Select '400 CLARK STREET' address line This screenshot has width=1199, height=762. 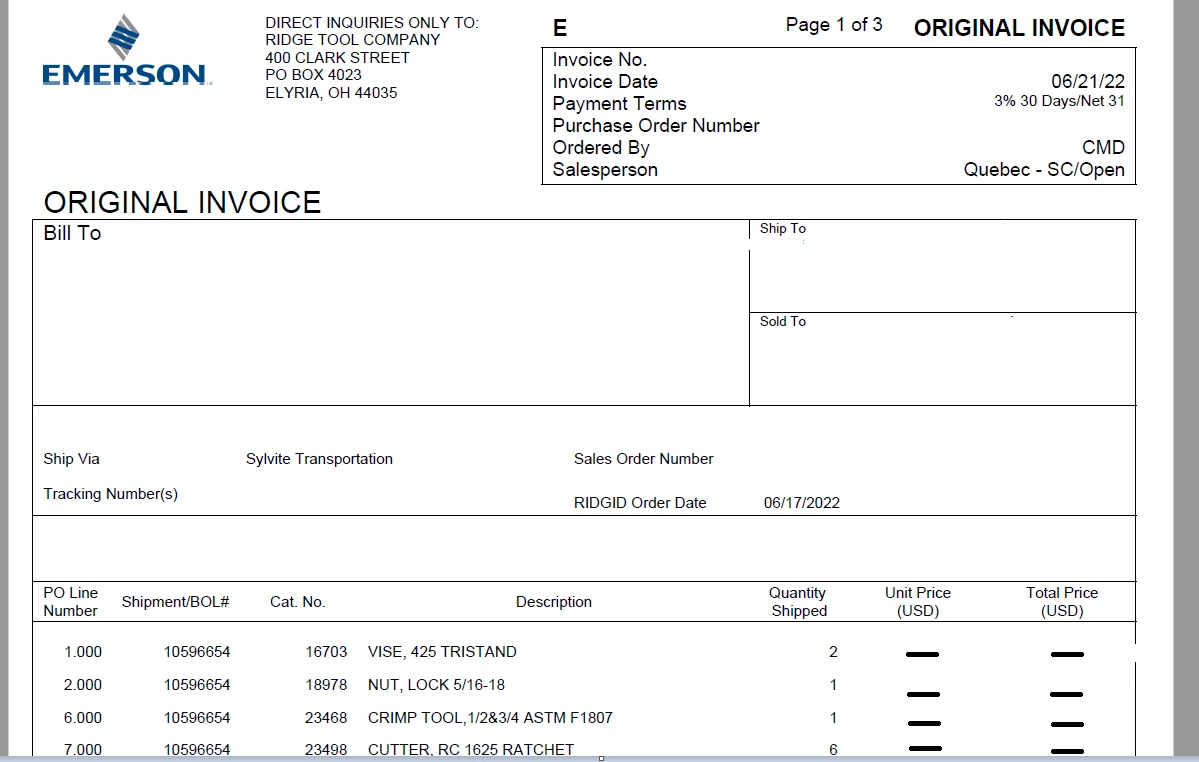pos(337,57)
